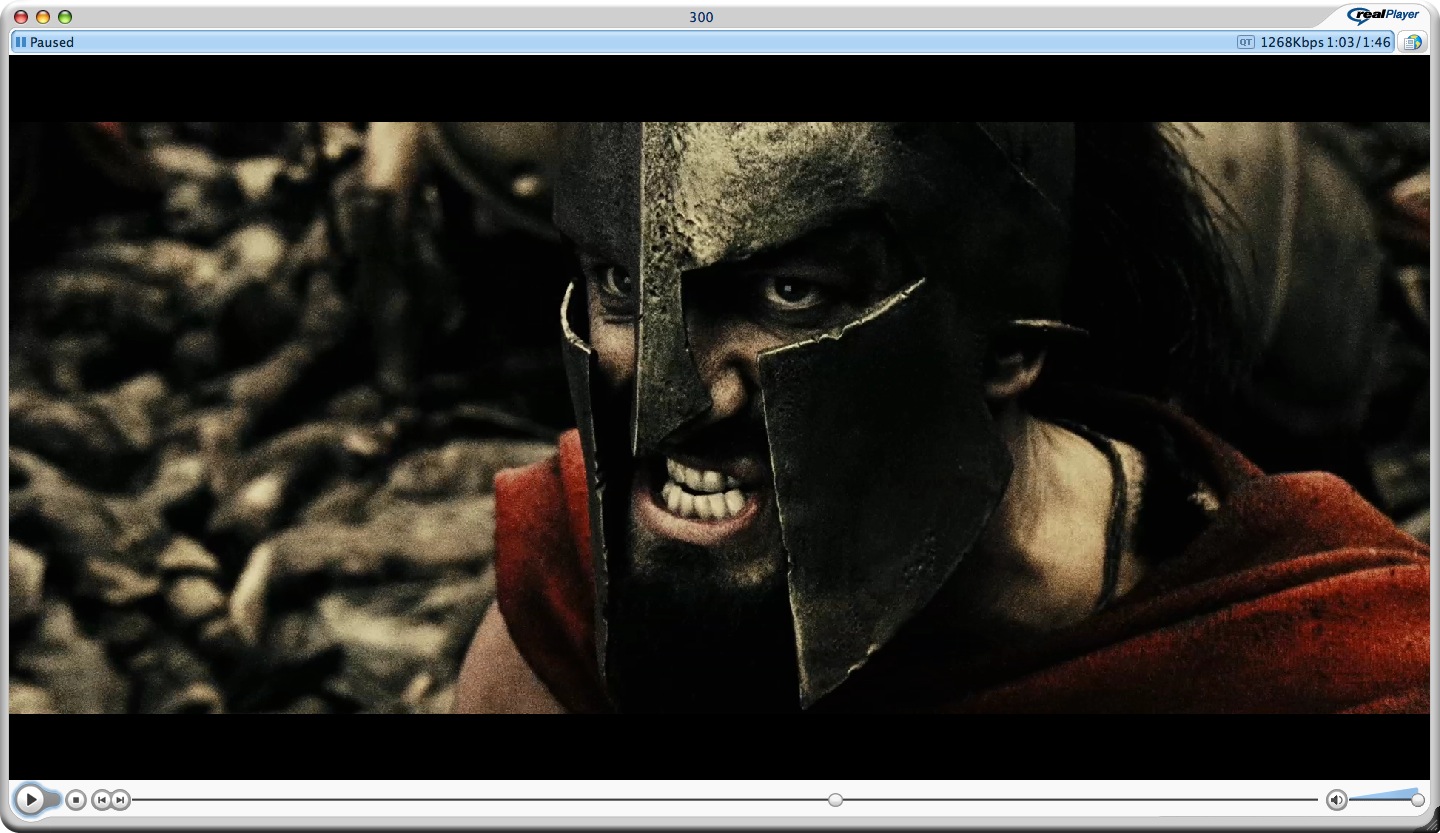Click the seek bar position knob
Viewport: 1440px width, 833px height.
point(835,800)
